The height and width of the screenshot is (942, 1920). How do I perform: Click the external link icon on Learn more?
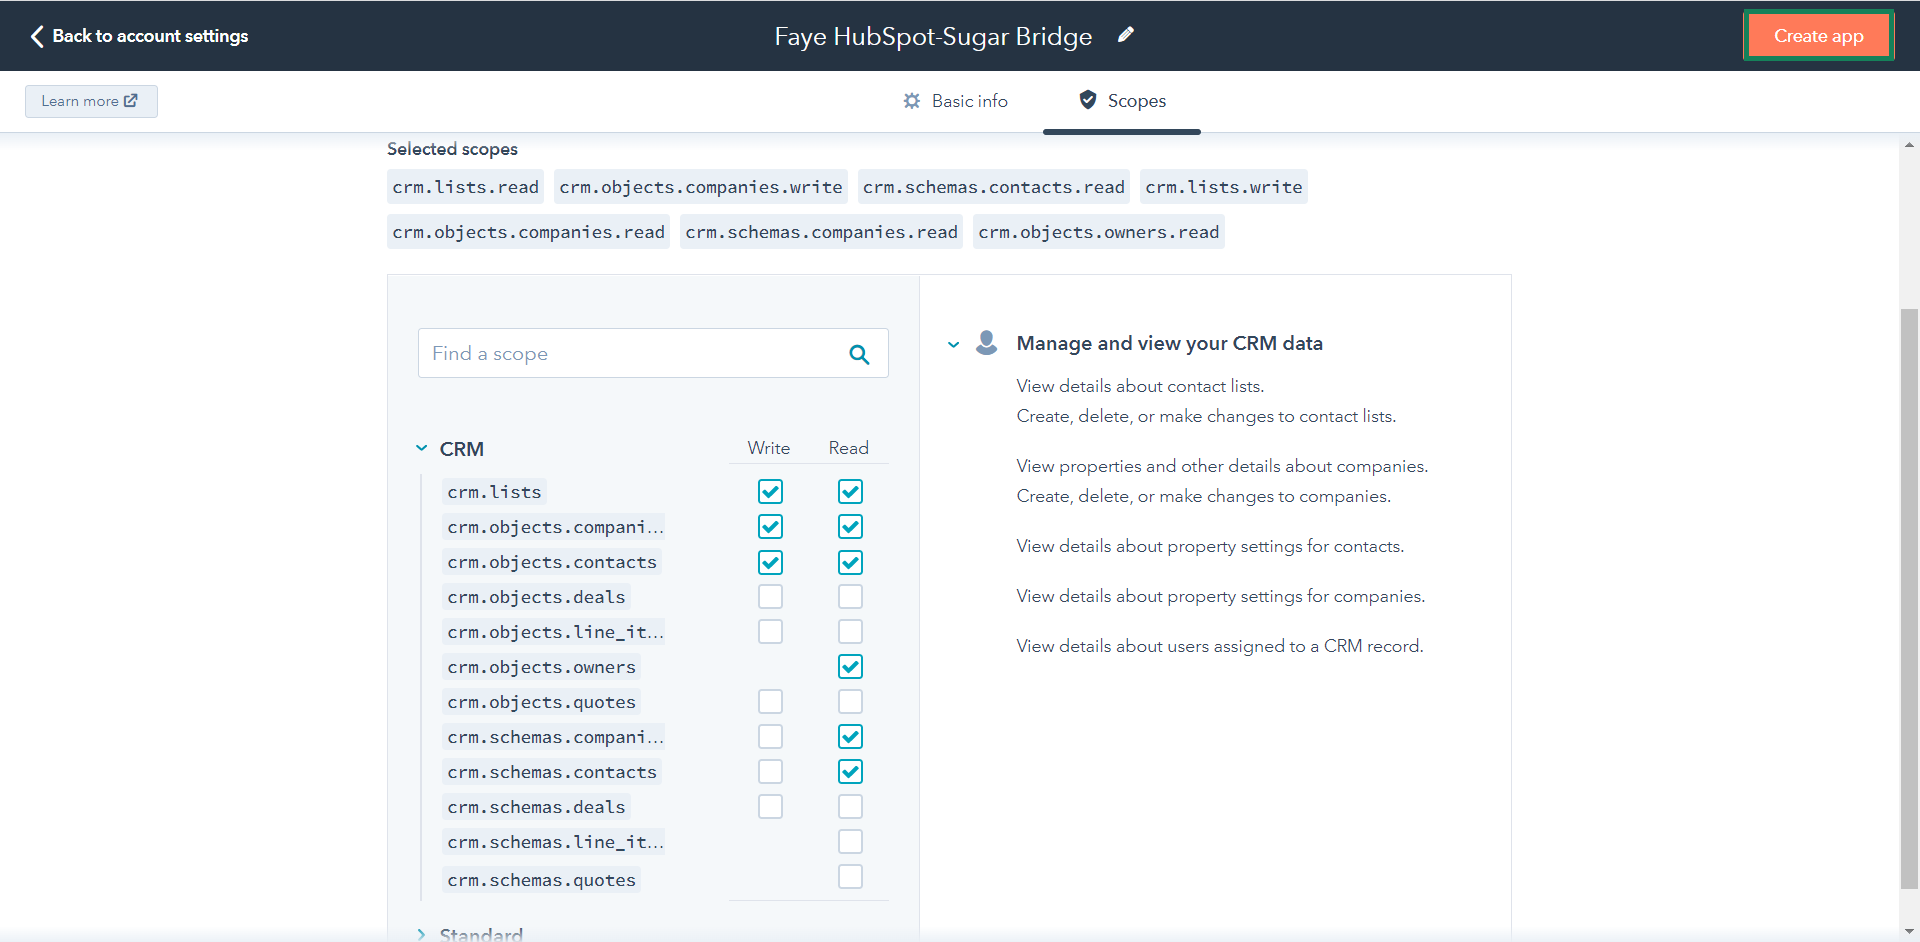(x=131, y=101)
